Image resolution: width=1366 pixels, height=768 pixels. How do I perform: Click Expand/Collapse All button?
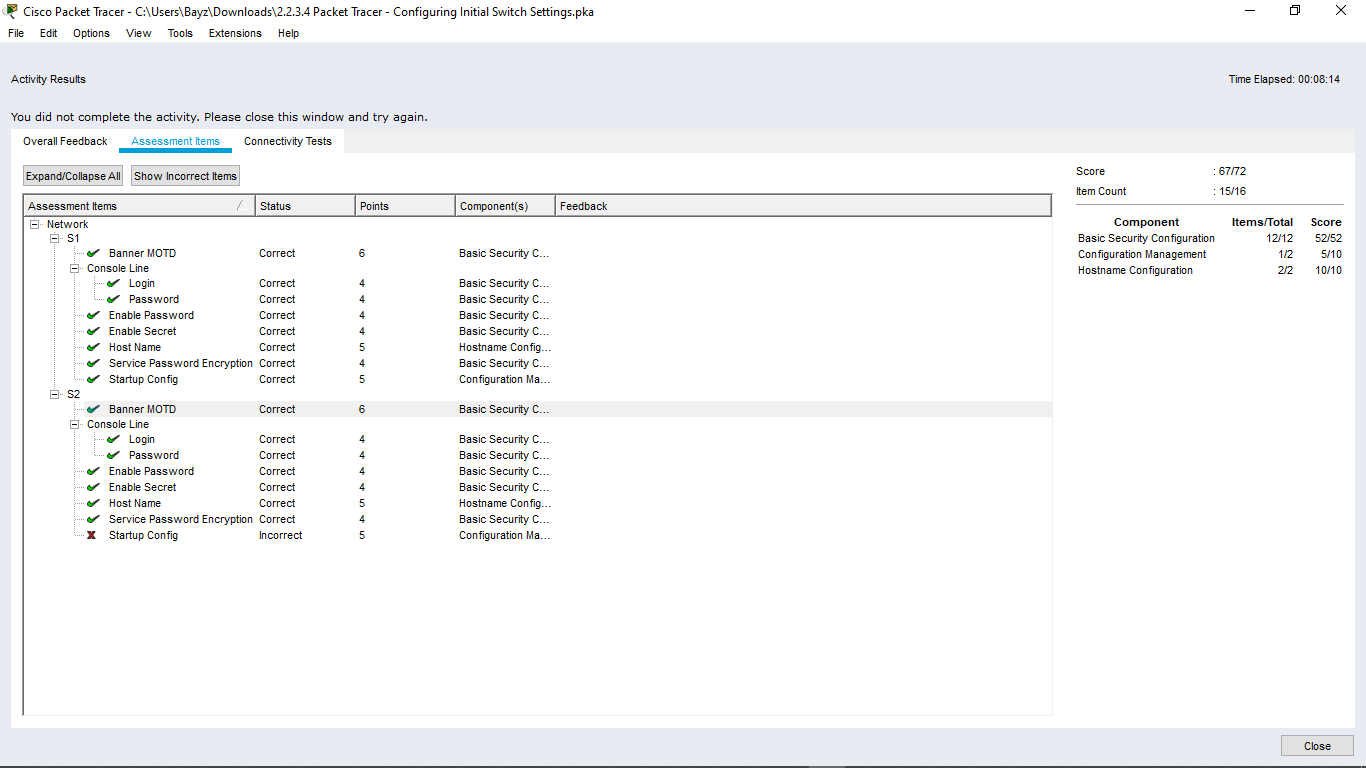(x=73, y=176)
